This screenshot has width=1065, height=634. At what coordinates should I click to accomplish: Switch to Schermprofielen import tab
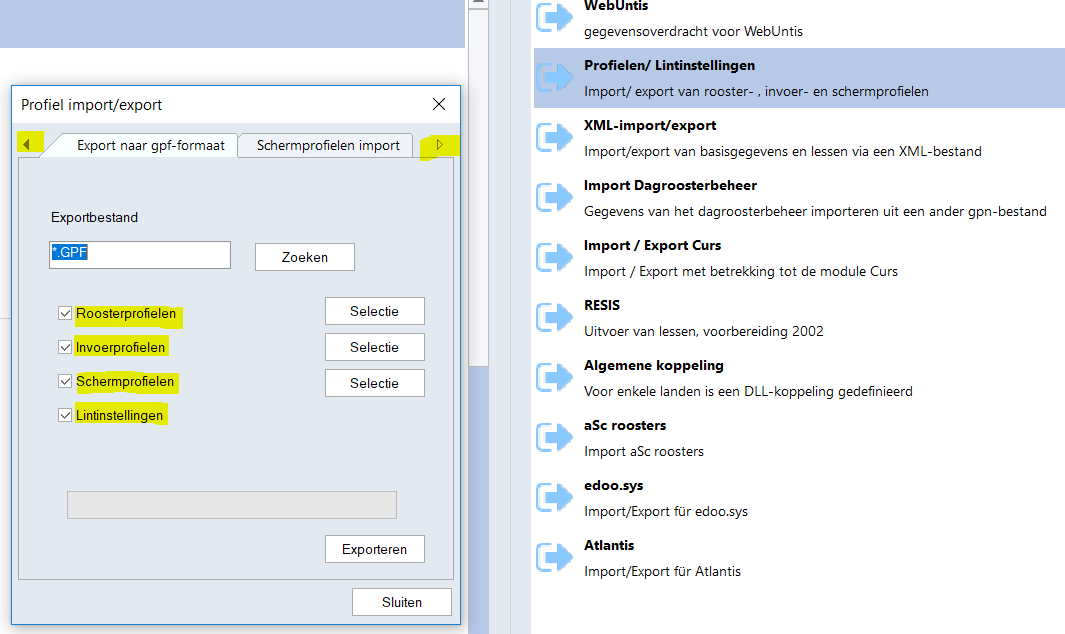click(328, 145)
